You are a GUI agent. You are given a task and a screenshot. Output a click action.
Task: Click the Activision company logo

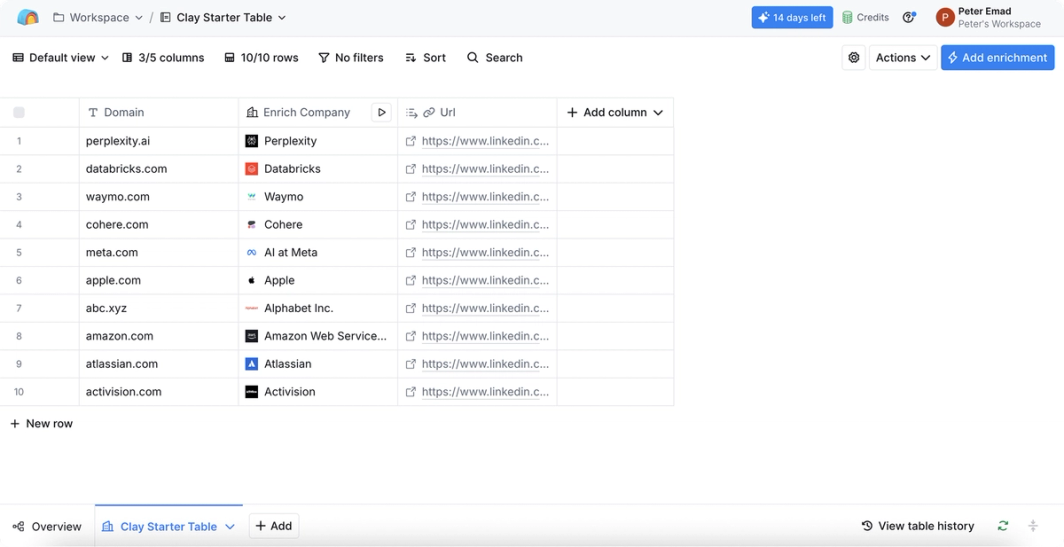(x=252, y=392)
